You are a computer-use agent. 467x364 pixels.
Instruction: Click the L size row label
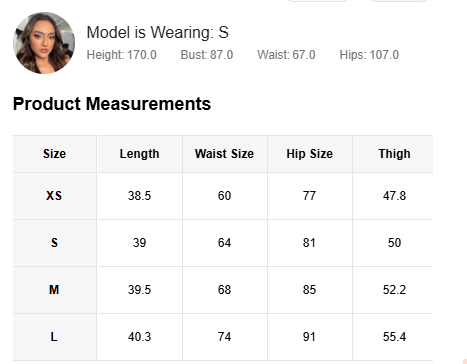[x=54, y=337]
